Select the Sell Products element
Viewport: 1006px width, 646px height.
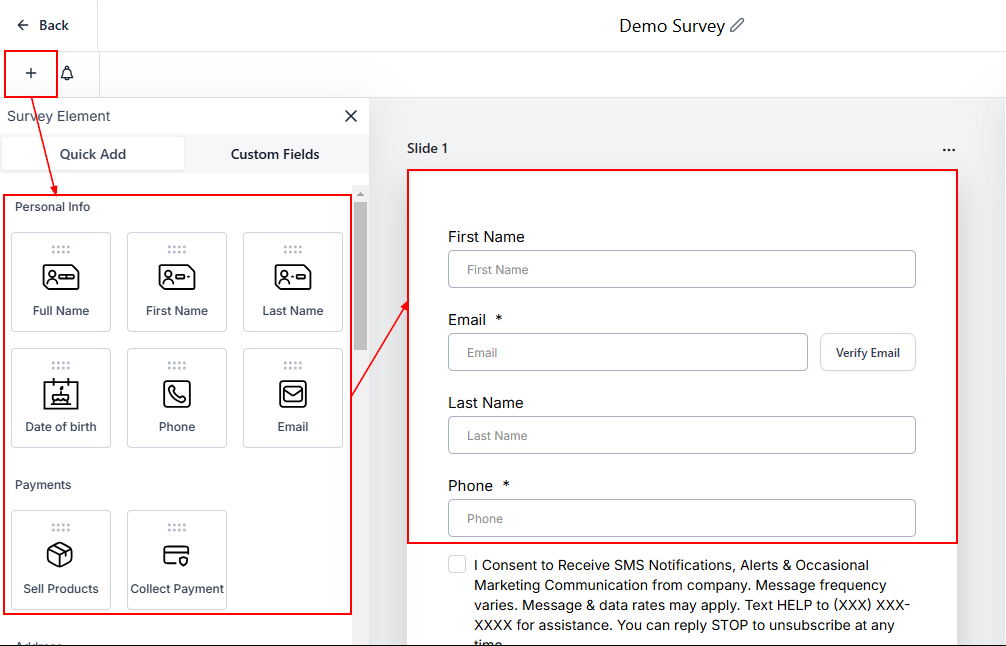[61, 560]
